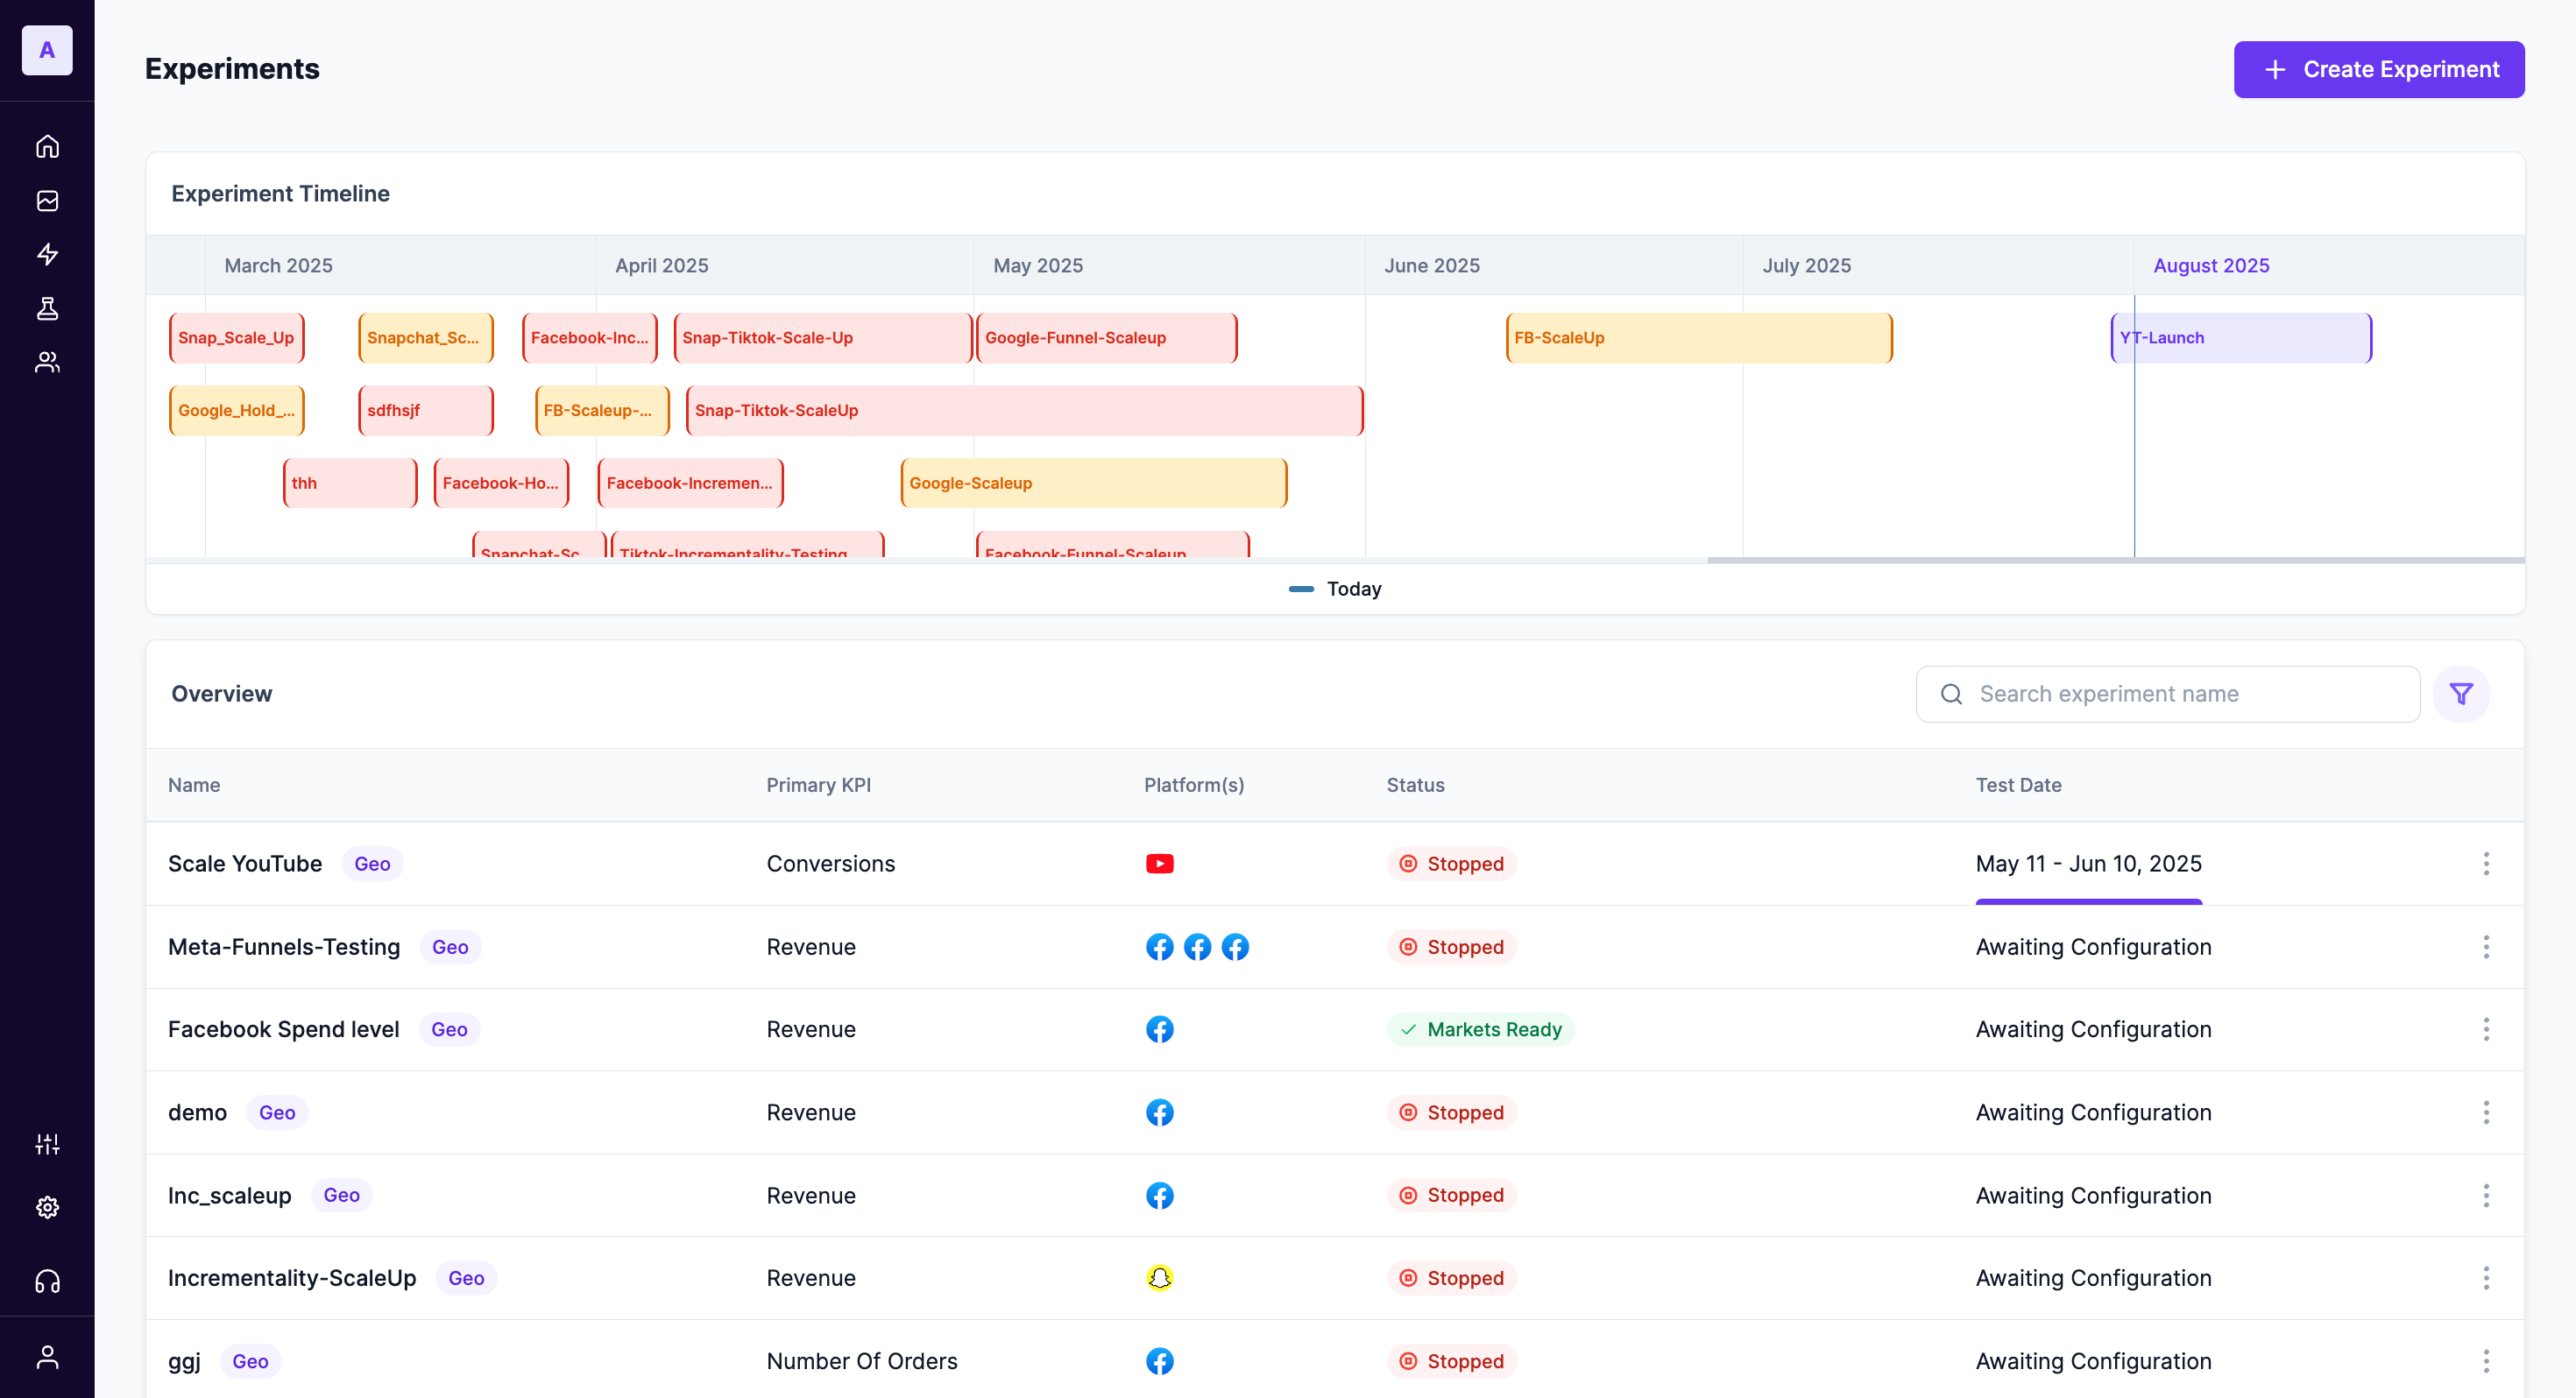Open the three-dot menu for Incrementality-ScaleUp
This screenshot has height=1398, width=2576.
click(2486, 1278)
